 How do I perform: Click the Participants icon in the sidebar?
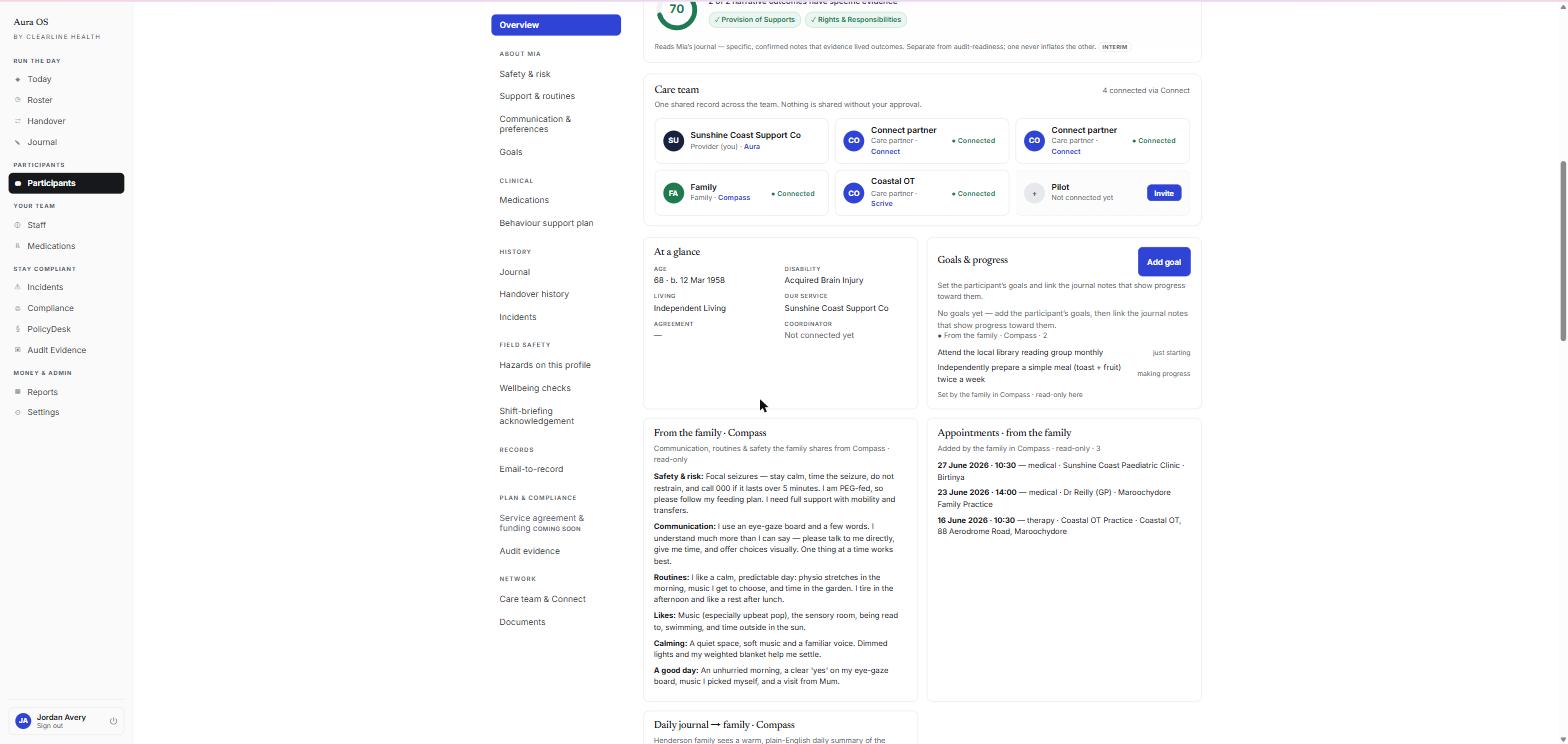[18, 183]
